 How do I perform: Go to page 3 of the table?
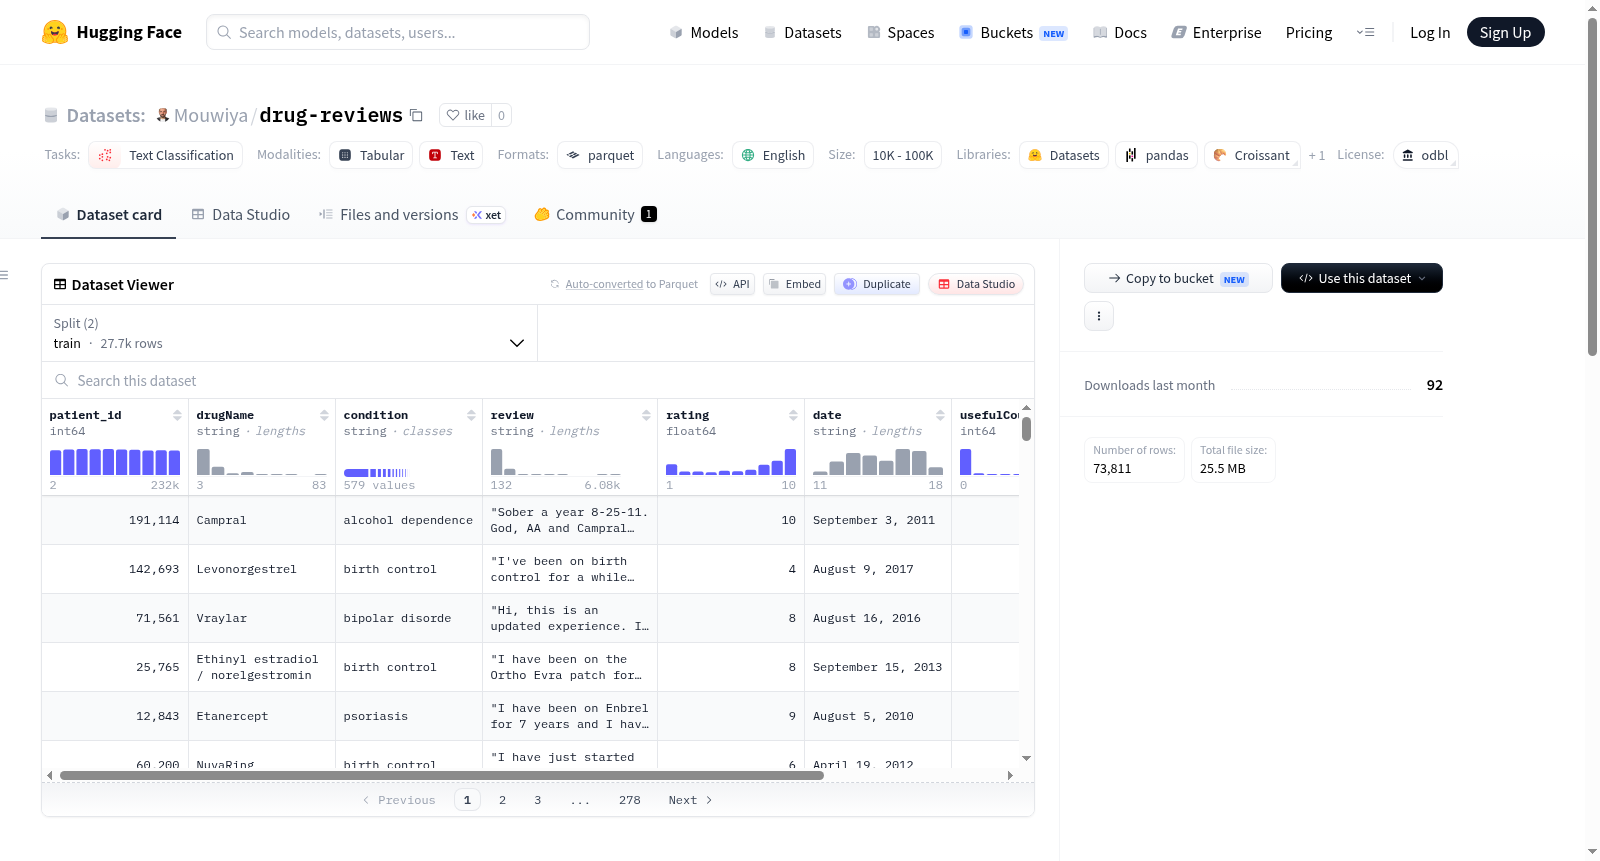(x=537, y=800)
